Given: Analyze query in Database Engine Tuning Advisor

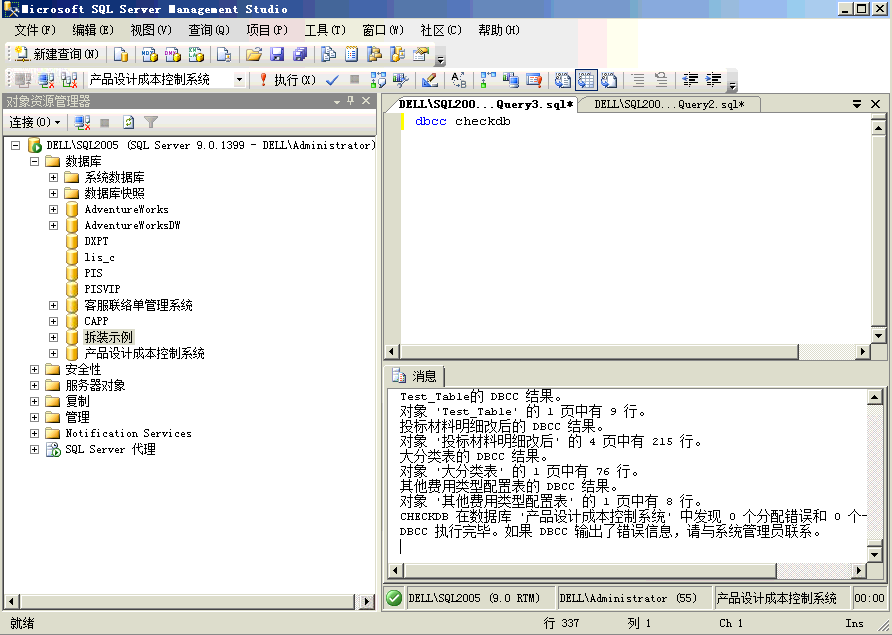Looking at the screenshot, I should pos(400,80).
